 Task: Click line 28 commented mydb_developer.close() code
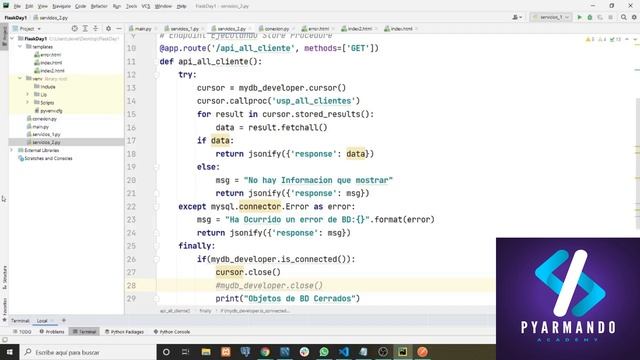pyautogui.click(x=269, y=285)
